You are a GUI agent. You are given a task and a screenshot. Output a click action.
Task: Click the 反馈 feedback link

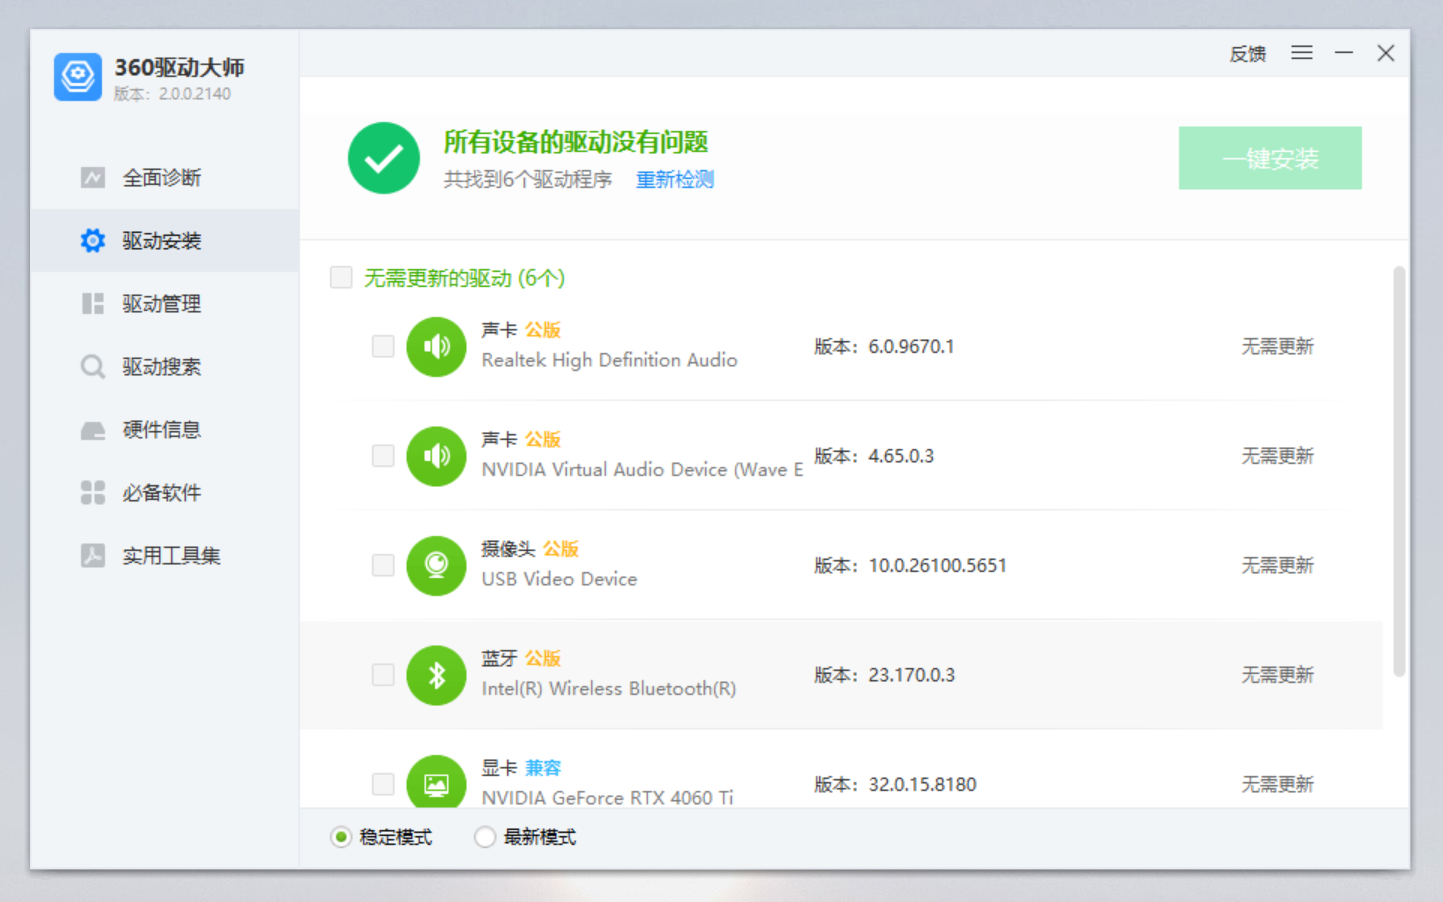1247,54
